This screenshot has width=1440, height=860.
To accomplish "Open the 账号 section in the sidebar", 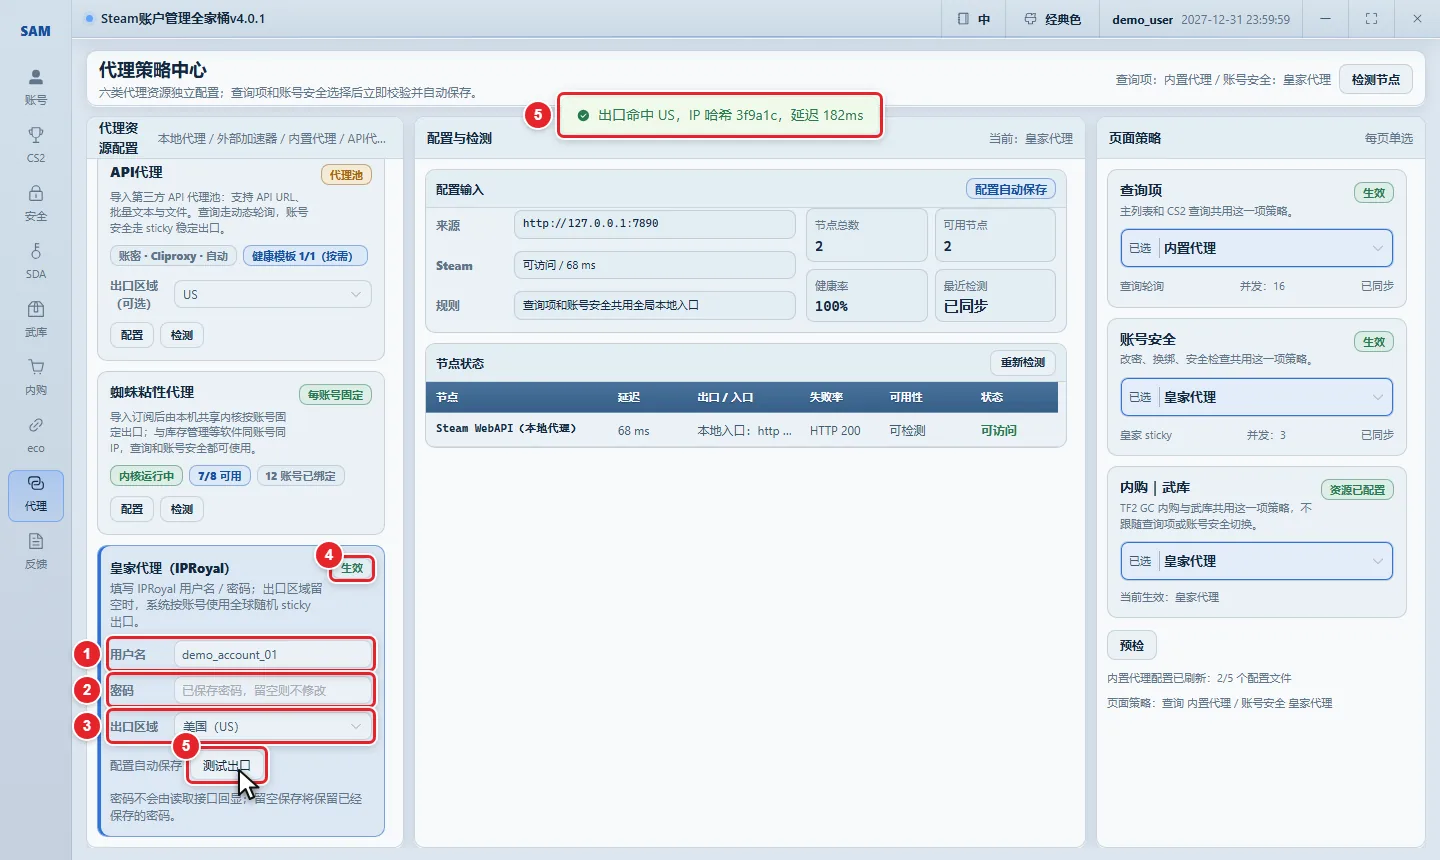I will coord(36,86).
